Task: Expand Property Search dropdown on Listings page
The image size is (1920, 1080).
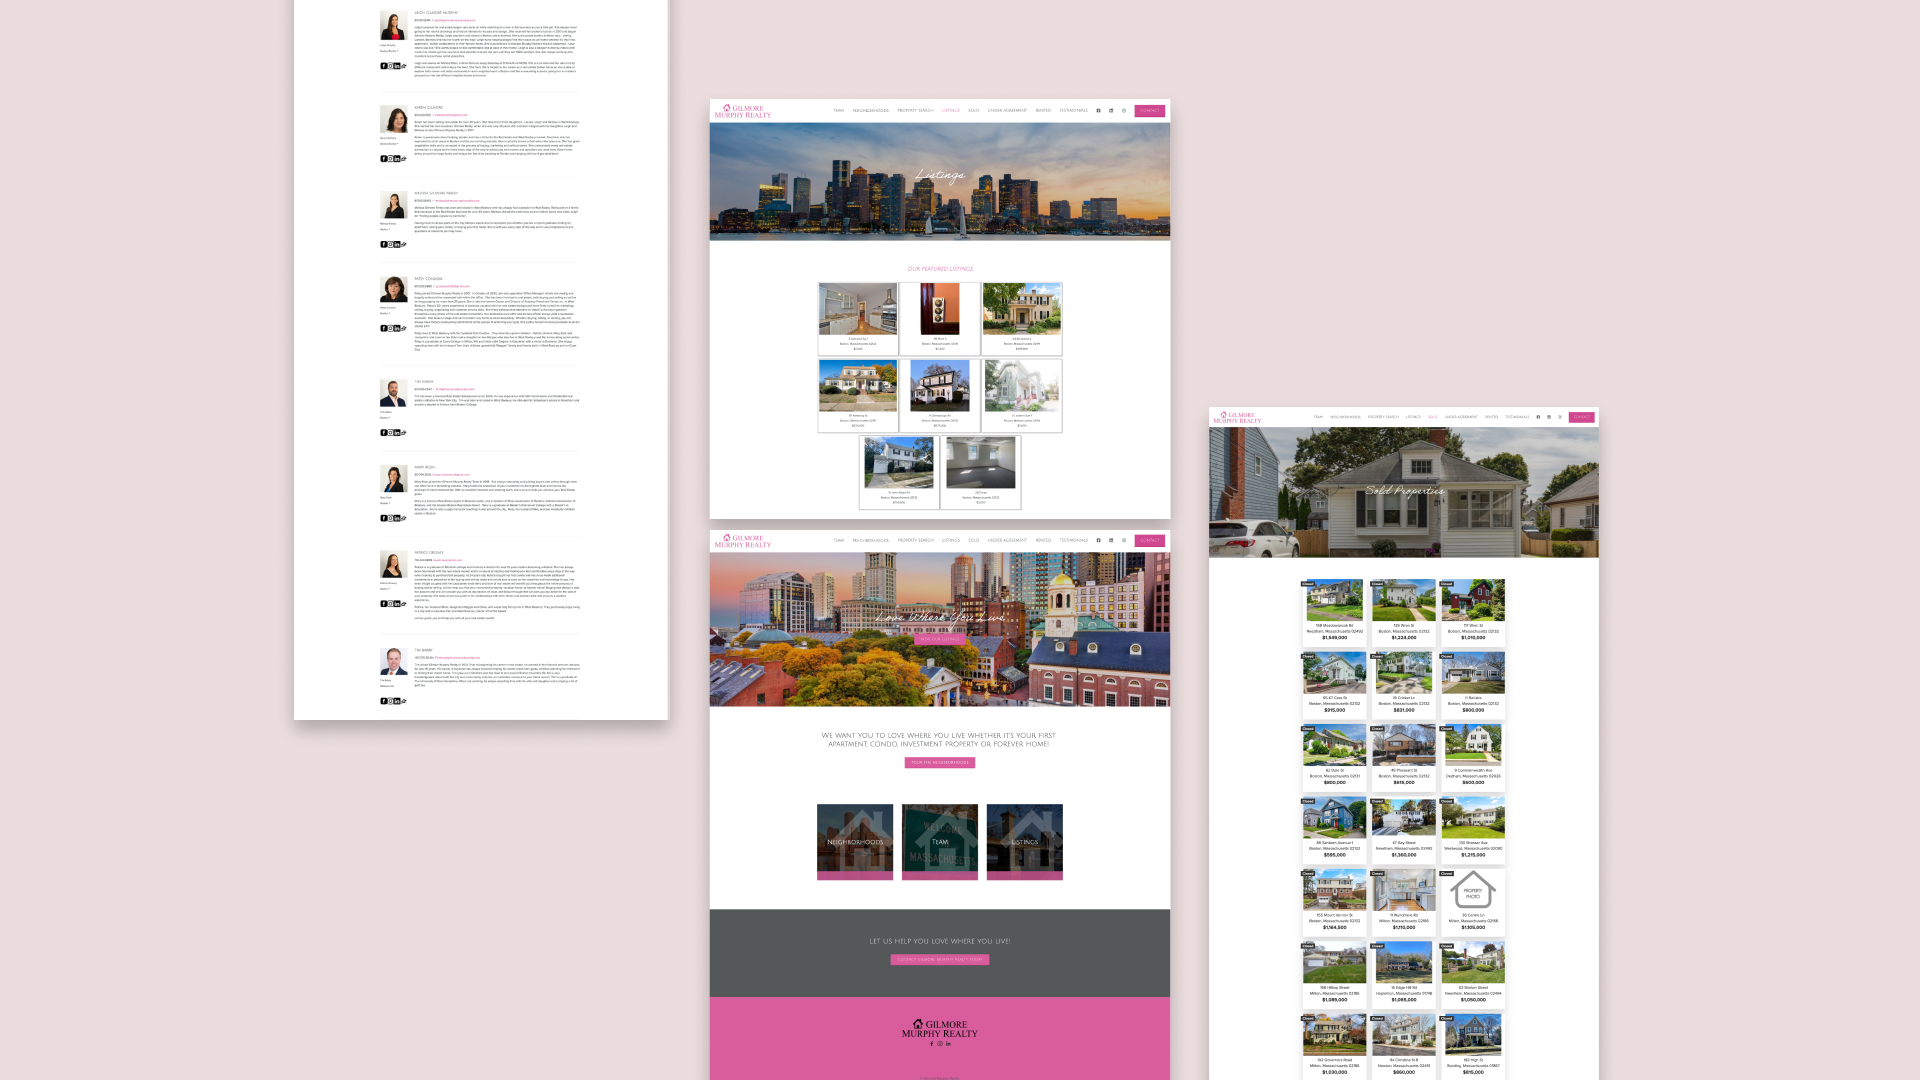Action: click(x=915, y=111)
